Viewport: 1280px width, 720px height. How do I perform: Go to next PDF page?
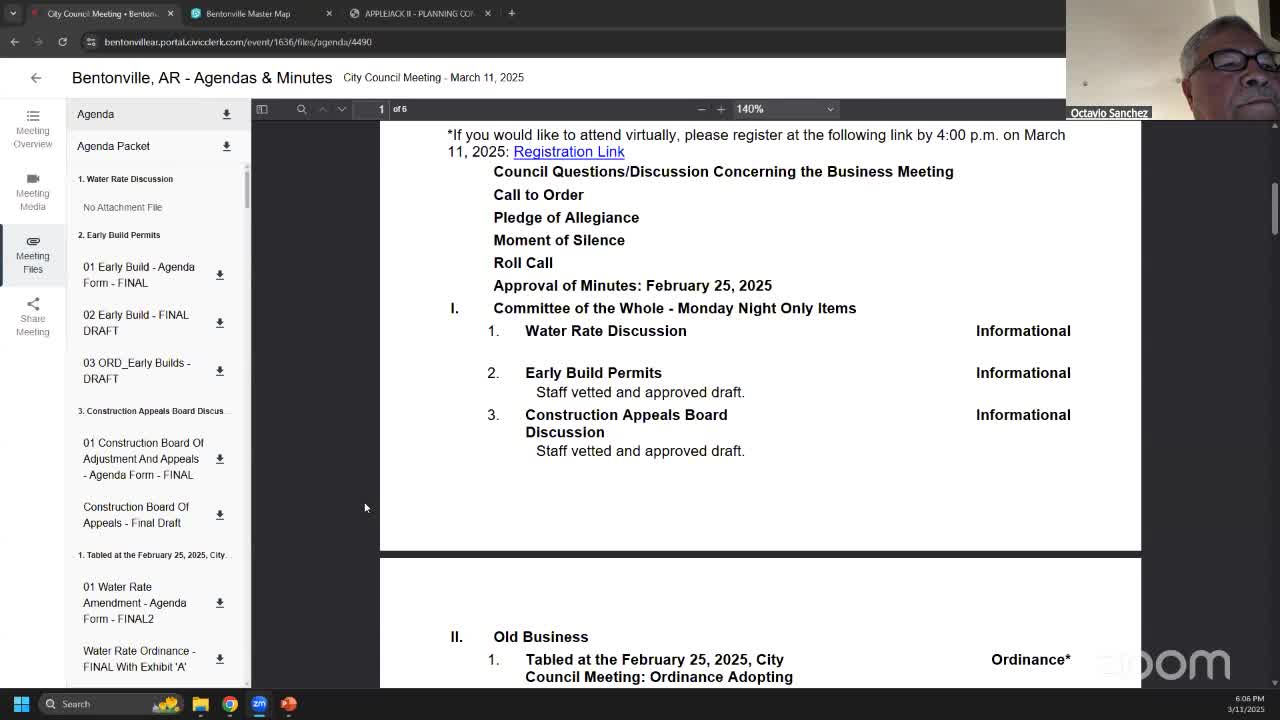(x=342, y=109)
